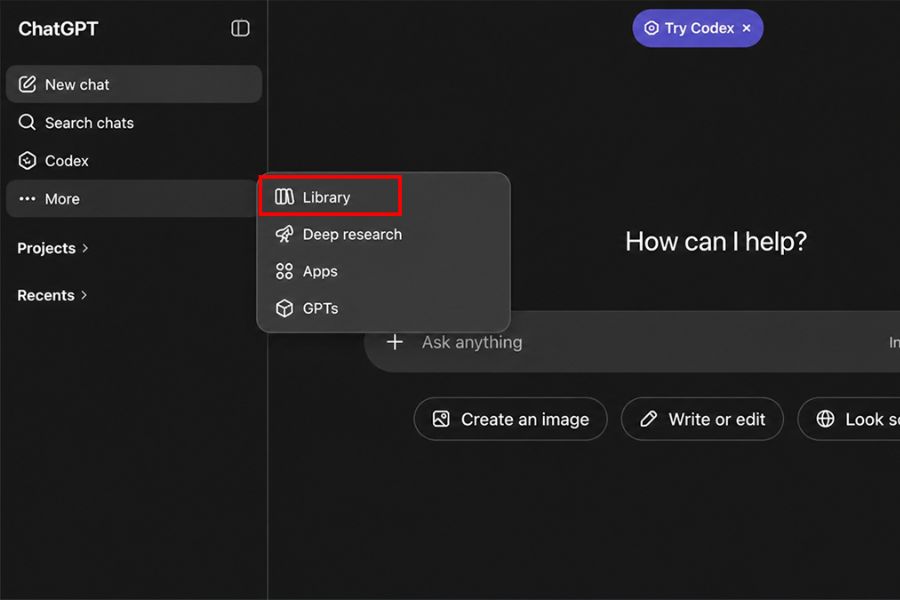Expand the Recents section chevron
Viewport: 900px width, 600px height.
click(84, 295)
